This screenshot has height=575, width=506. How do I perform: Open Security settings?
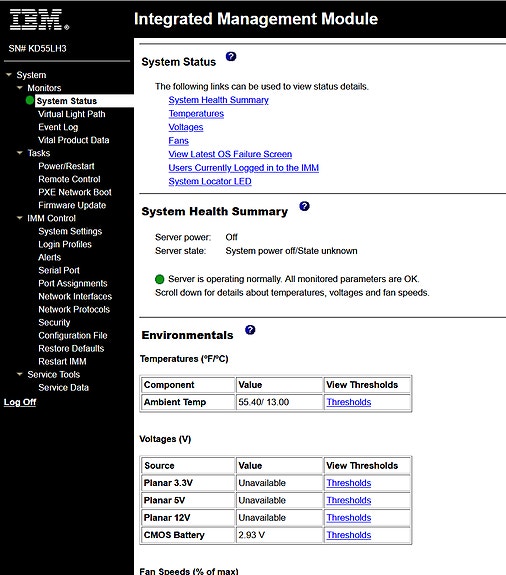click(x=54, y=322)
